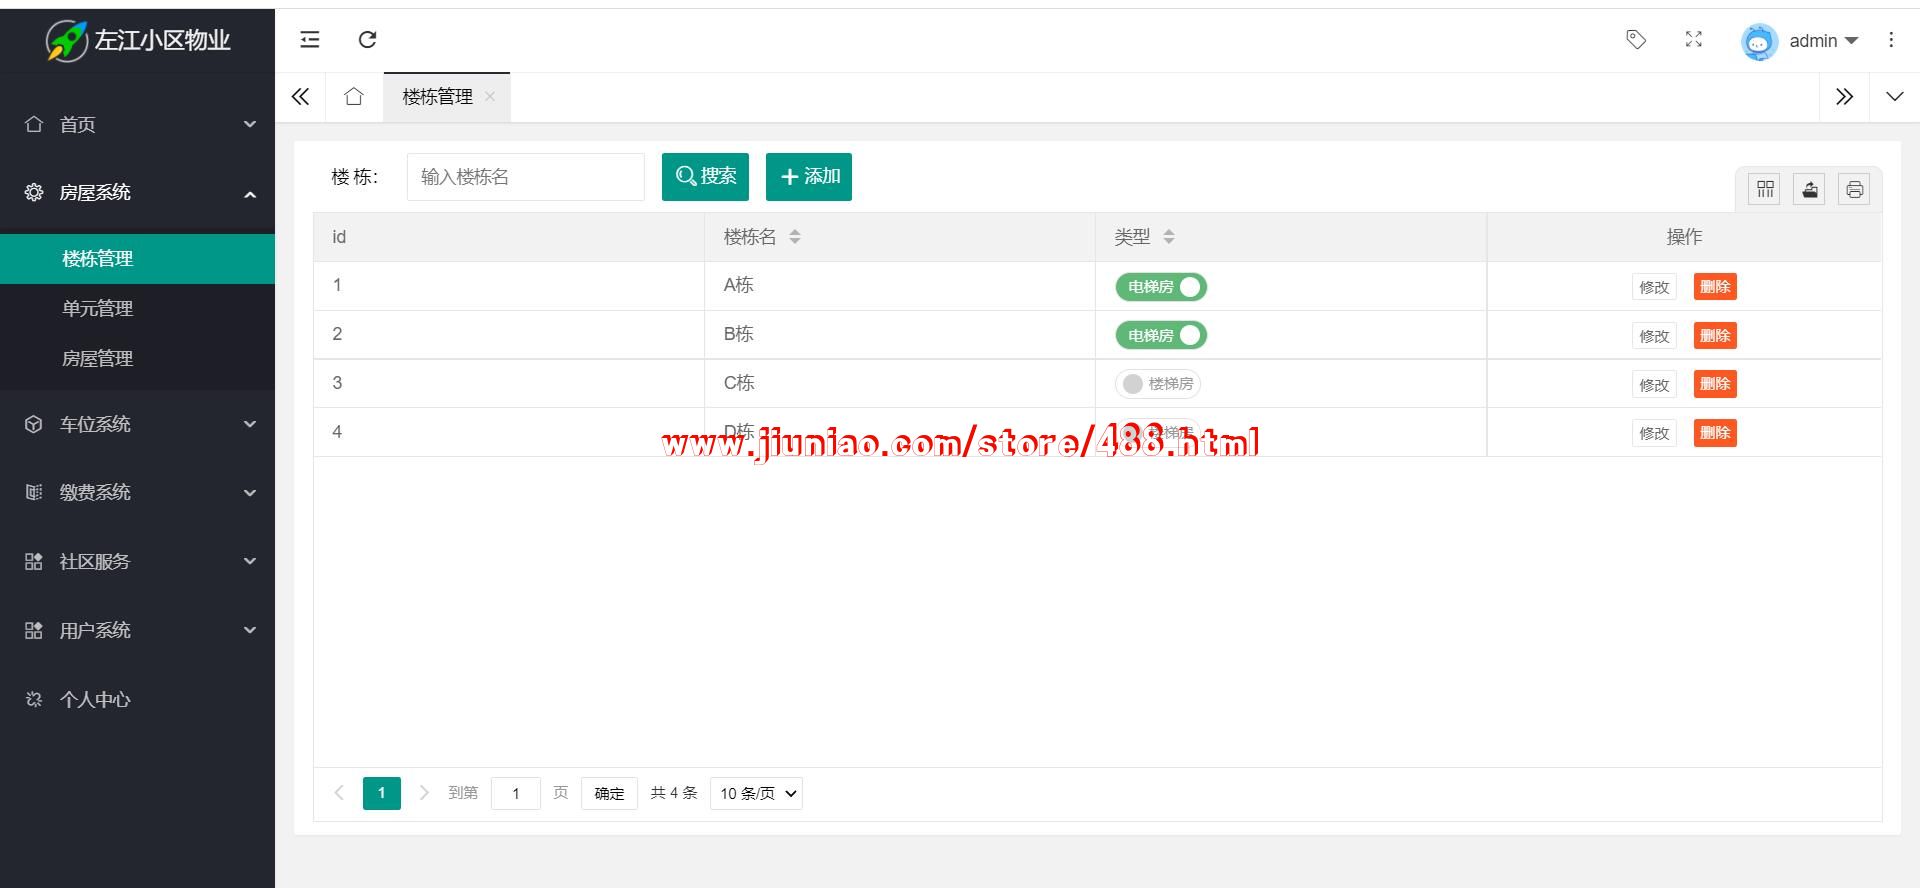
Task: Refresh the page with the reload icon
Action: [367, 40]
